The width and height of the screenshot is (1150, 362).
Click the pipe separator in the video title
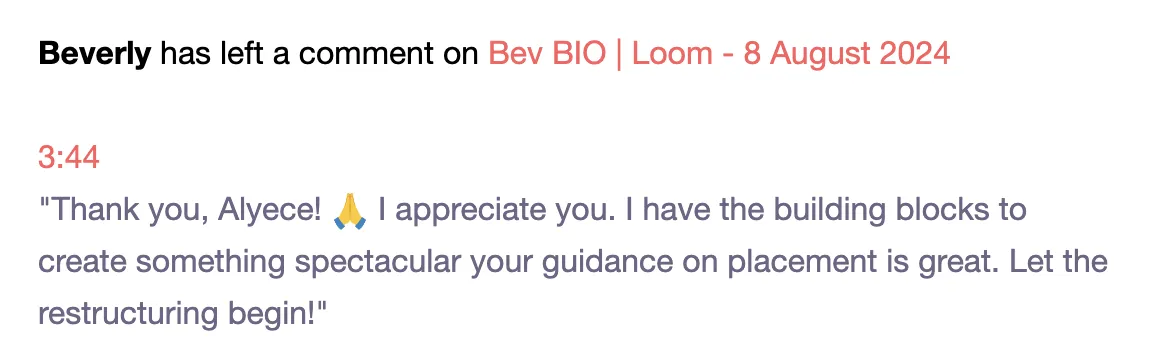pos(619,54)
